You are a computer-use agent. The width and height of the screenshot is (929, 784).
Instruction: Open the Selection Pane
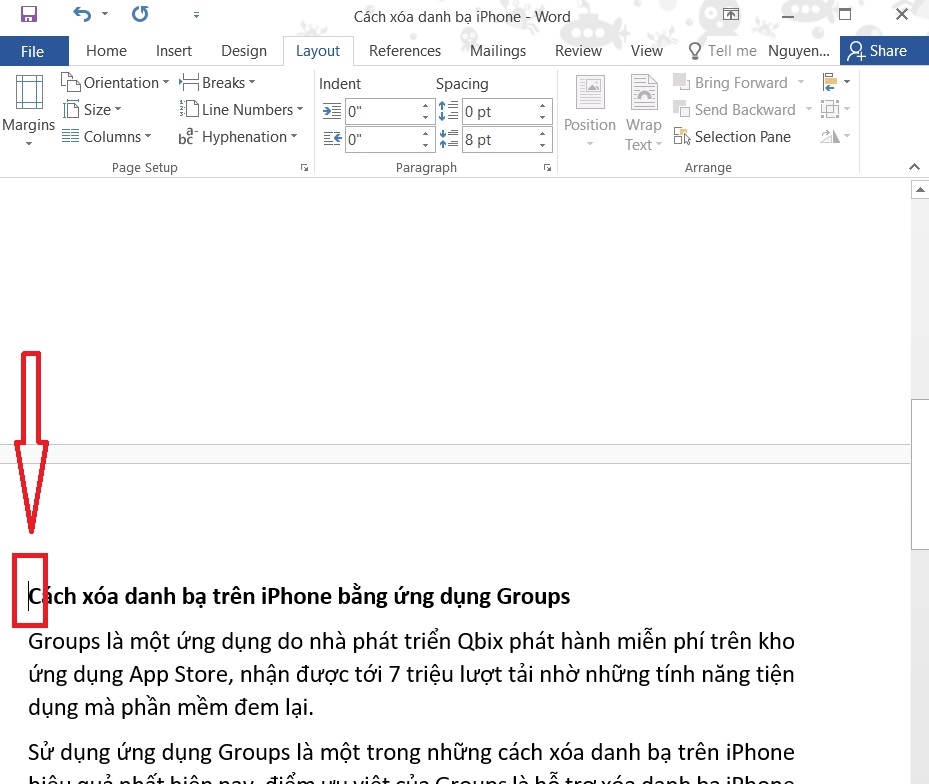(732, 137)
